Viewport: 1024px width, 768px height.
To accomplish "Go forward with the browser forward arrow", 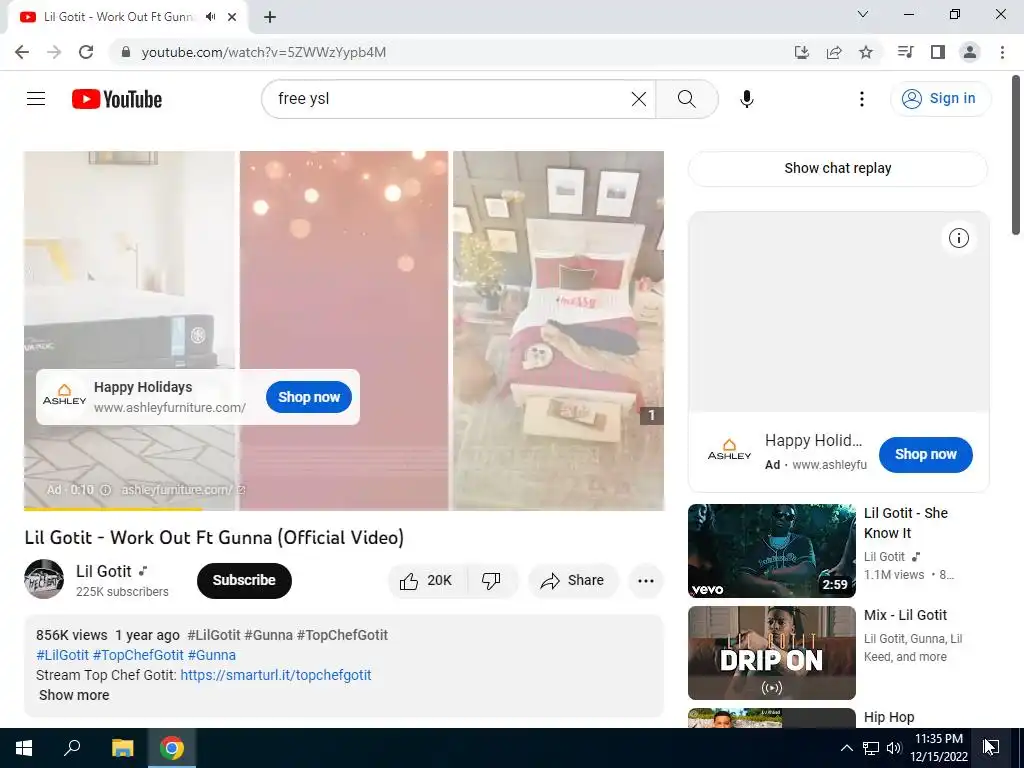I will click(54, 52).
